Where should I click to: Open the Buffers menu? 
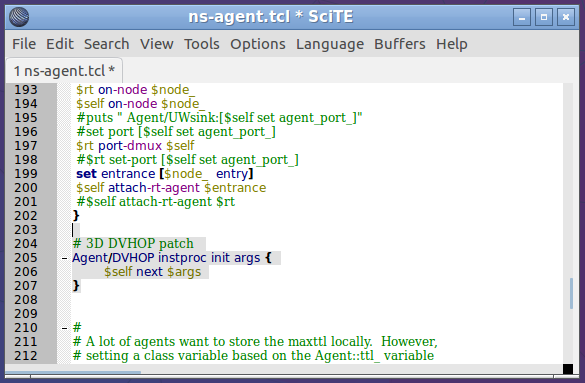pyautogui.click(x=400, y=44)
